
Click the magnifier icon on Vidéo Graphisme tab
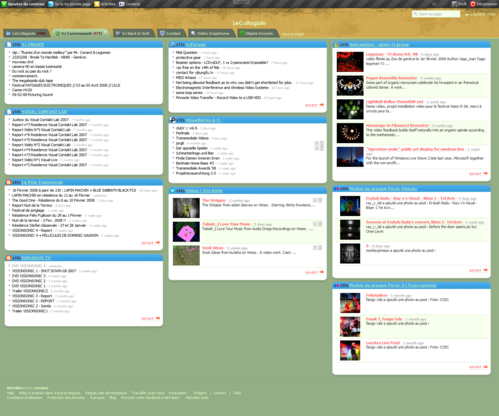click(193, 33)
